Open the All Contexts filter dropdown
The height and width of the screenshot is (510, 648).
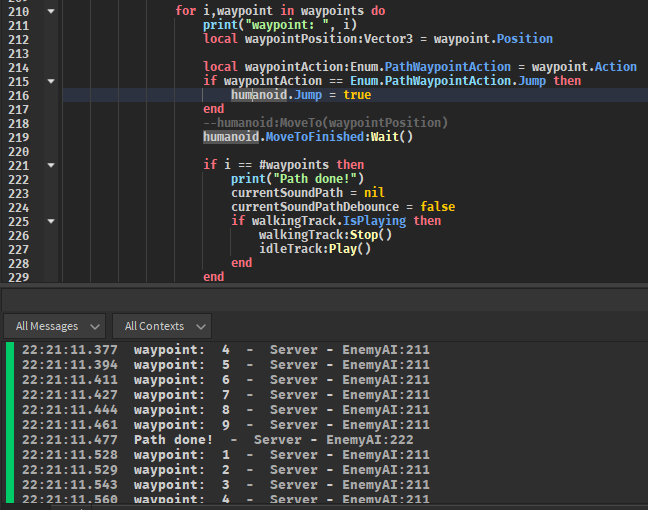pos(162,326)
